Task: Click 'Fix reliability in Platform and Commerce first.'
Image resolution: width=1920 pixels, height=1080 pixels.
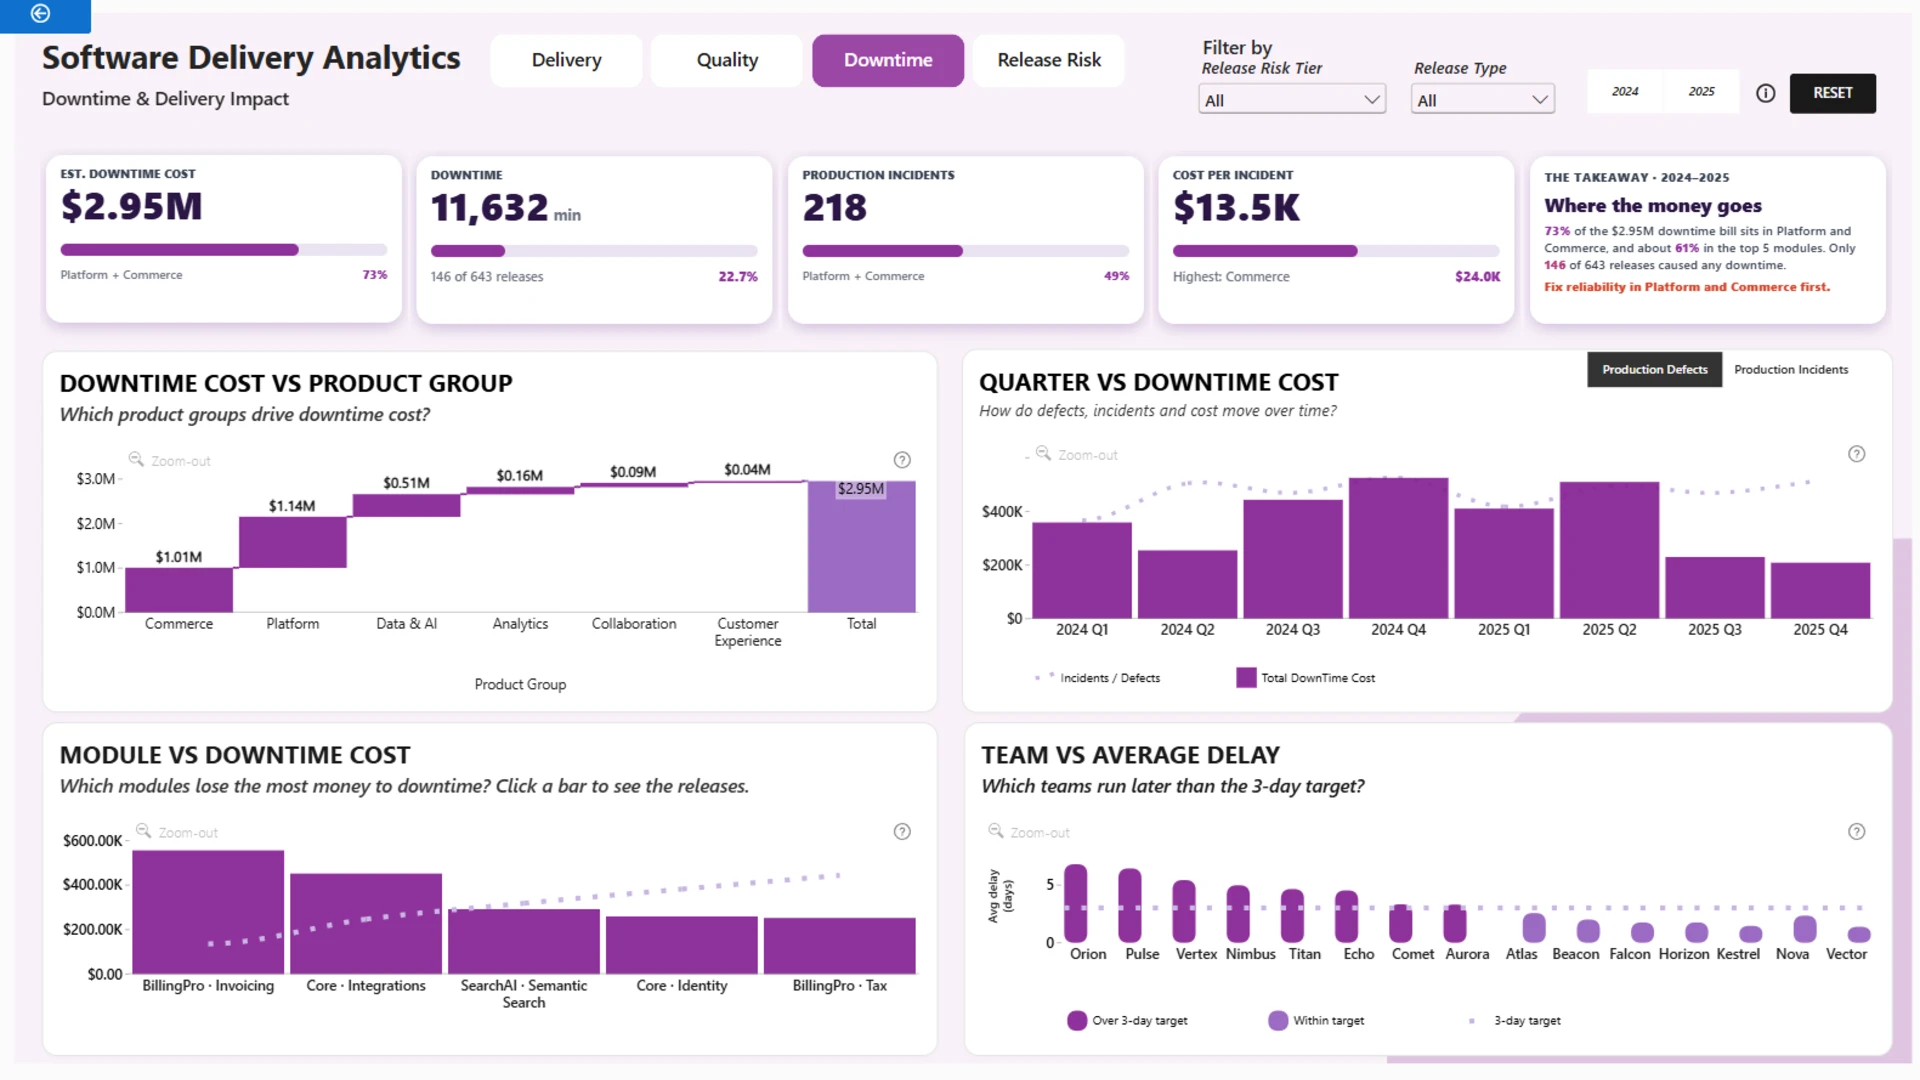Action: [1687, 287]
